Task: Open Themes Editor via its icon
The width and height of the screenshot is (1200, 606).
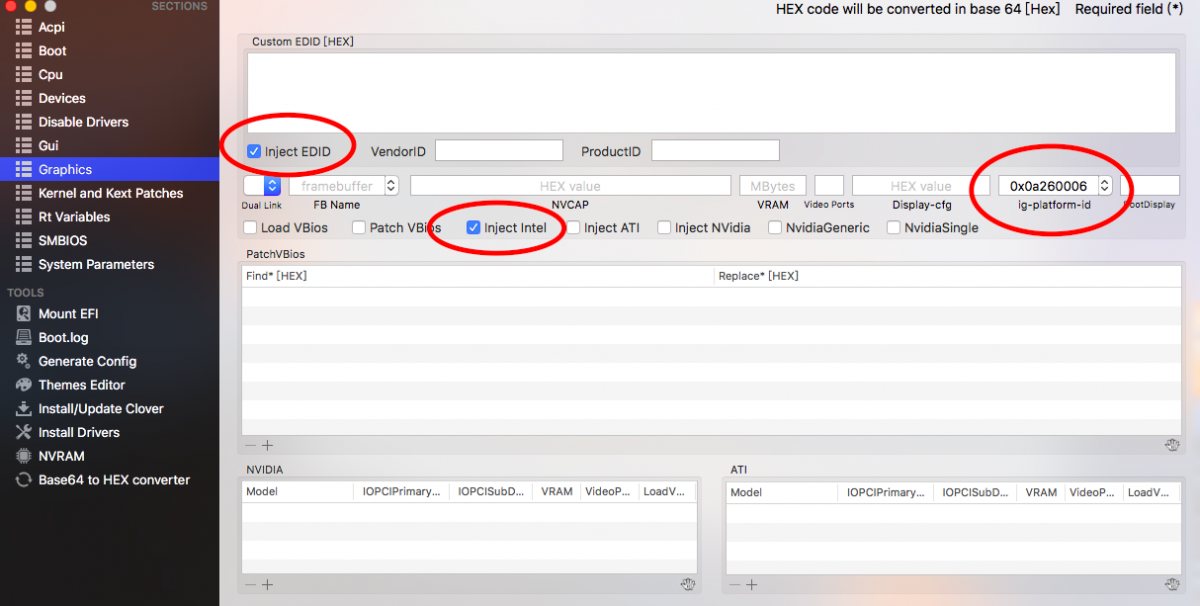Action: coord(23,385)
